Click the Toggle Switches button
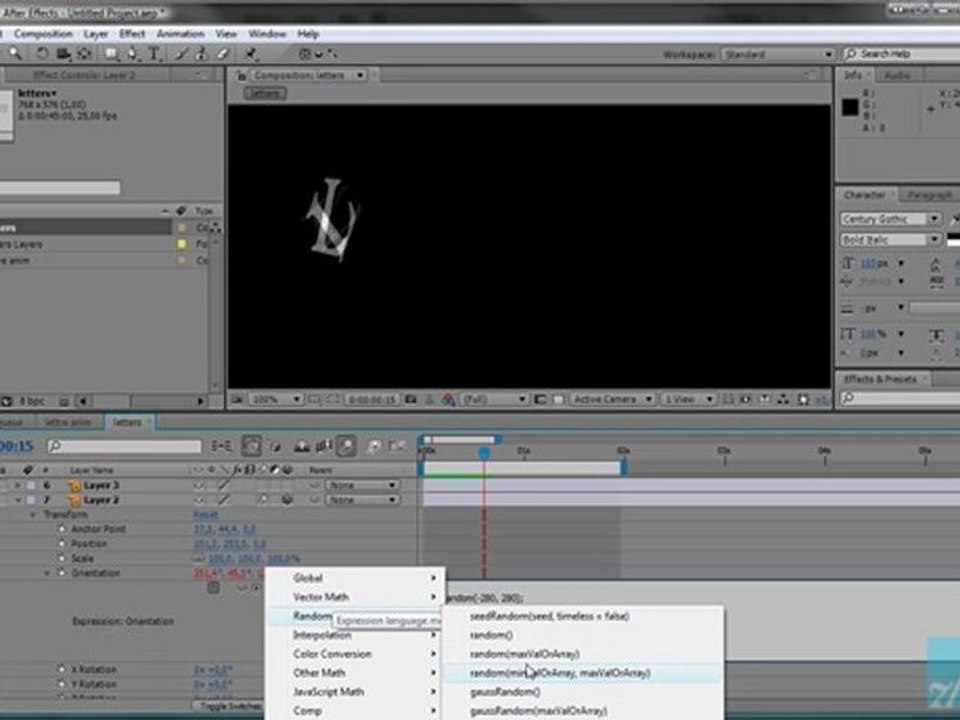Image resolution: width=960 pixels, height=720 pixels. click(230, 706)
